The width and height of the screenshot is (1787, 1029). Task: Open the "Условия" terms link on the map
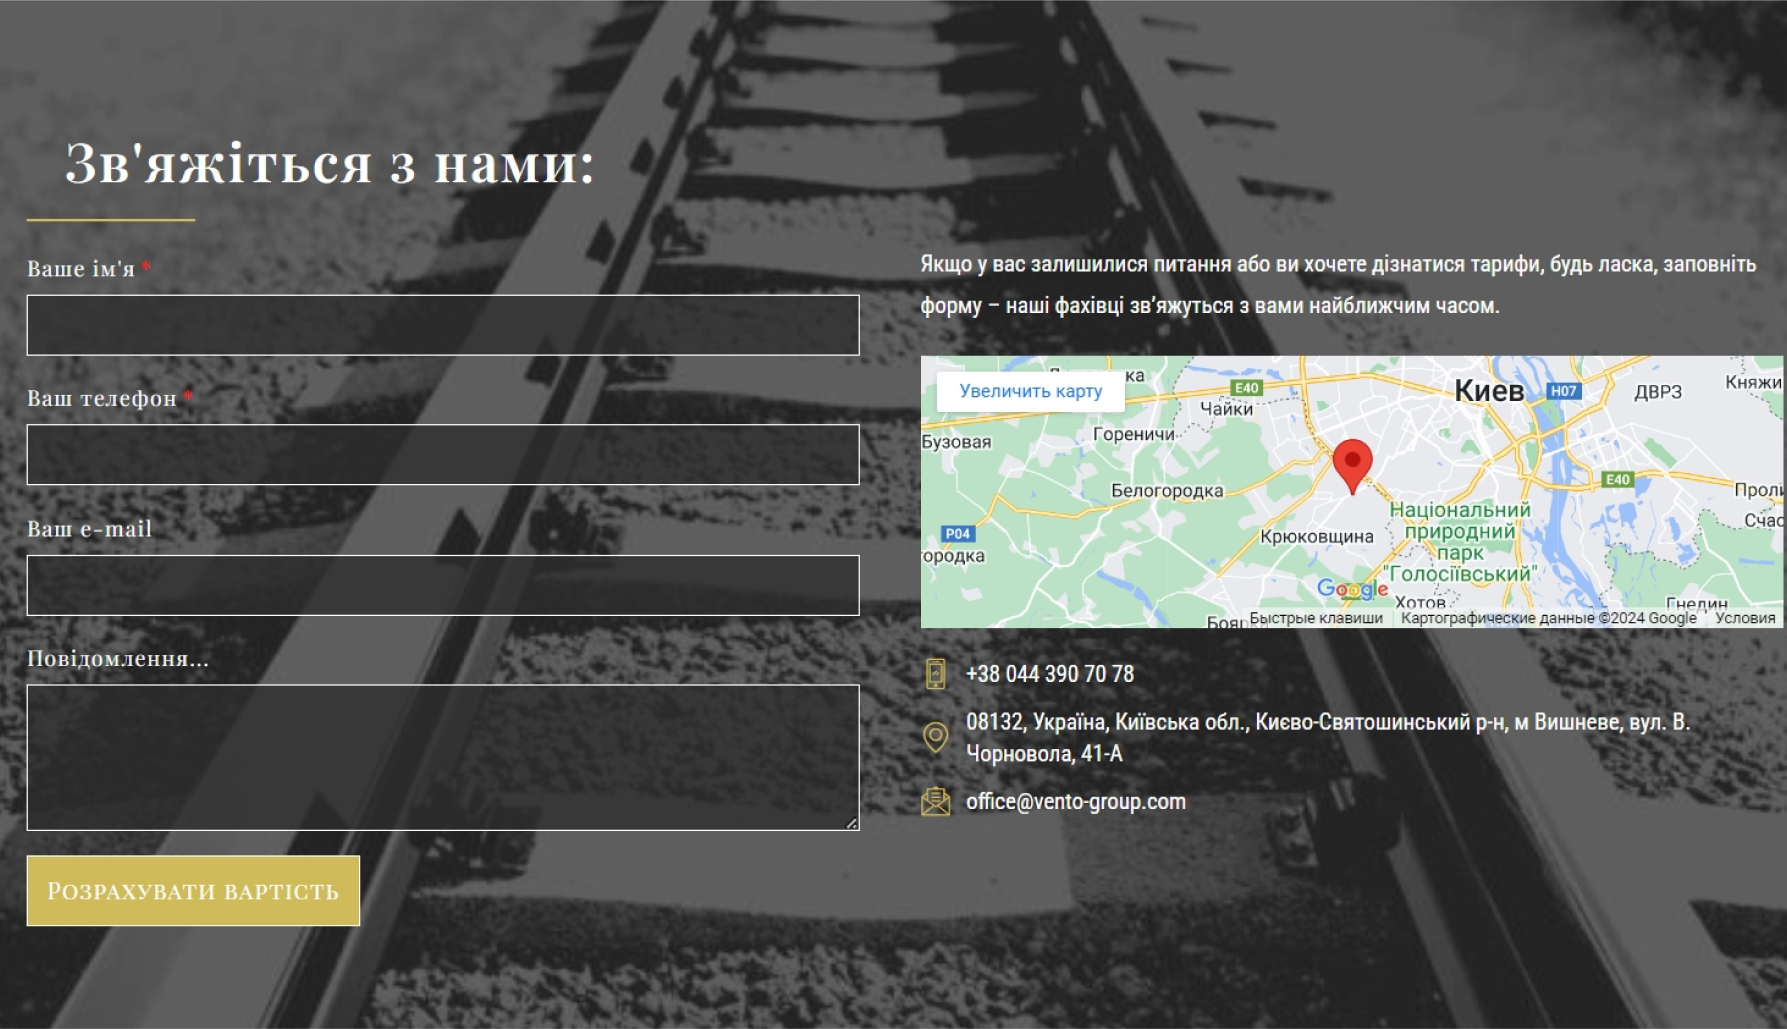[x=1745, y=618]
